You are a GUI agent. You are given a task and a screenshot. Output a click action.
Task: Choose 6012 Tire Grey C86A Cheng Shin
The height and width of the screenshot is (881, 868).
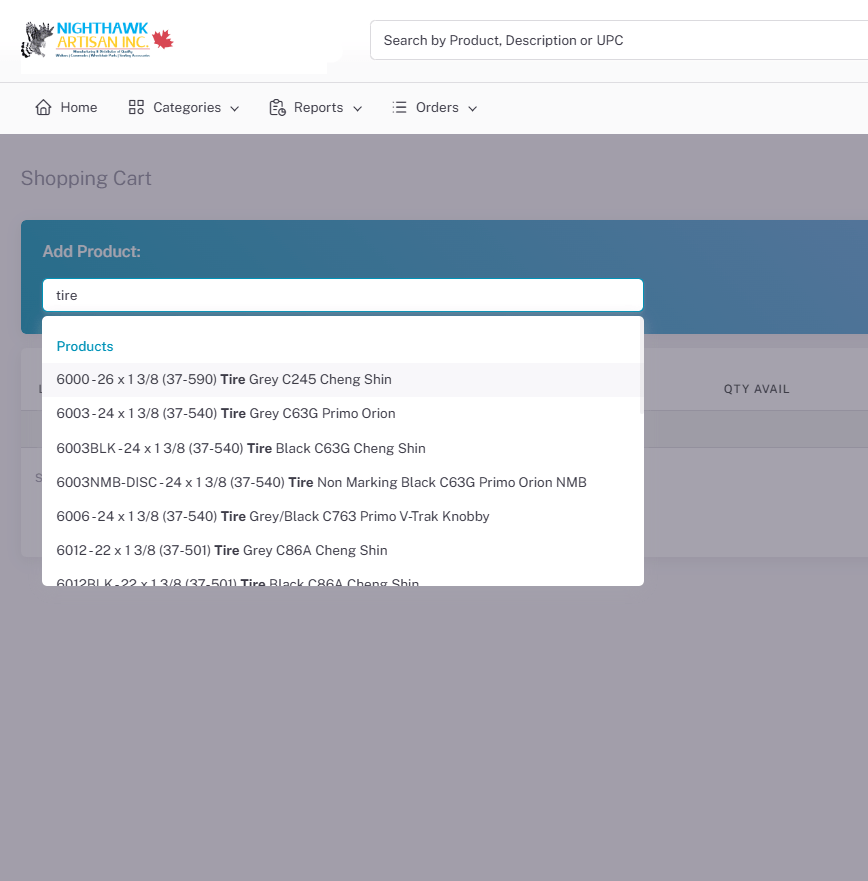222,550
